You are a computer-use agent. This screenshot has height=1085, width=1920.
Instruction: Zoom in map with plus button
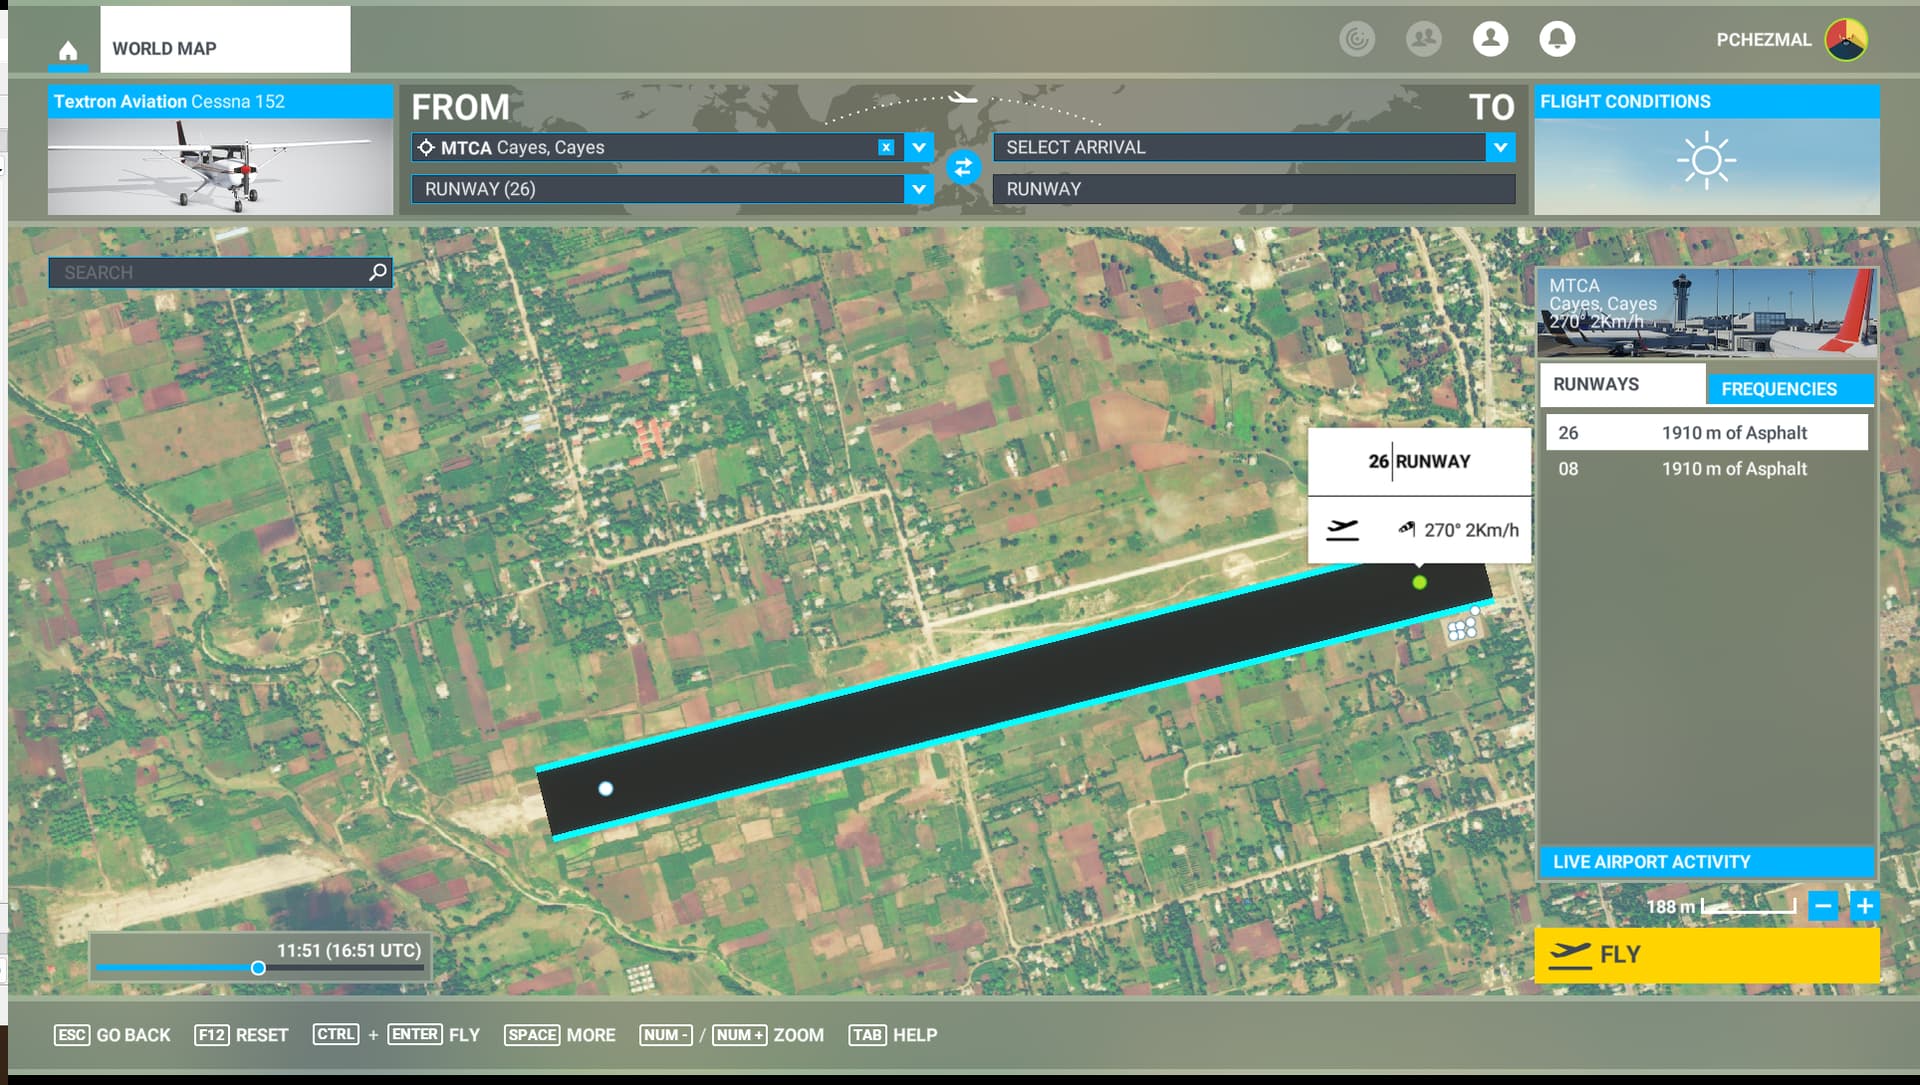tap(1864, 906)
